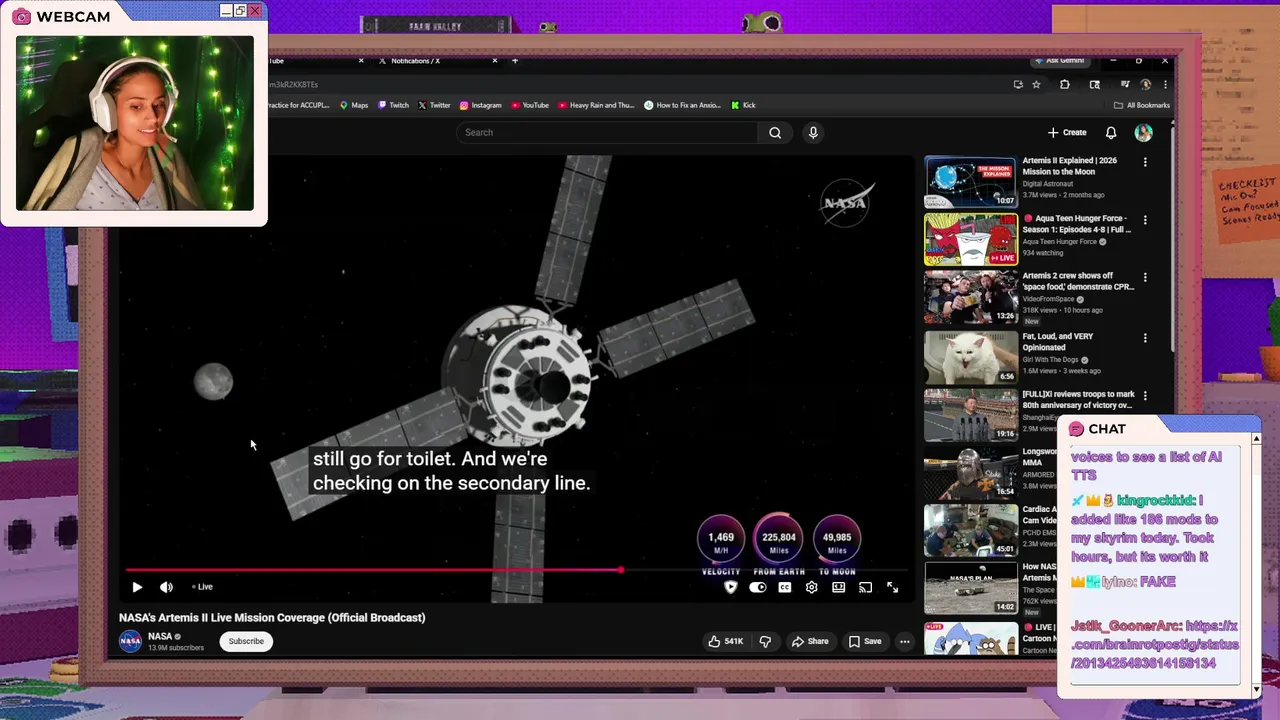Viewport: 1280px width, 720px height.
Task: Open Chrome three-dot main menu
Action: click(1165, 85)
